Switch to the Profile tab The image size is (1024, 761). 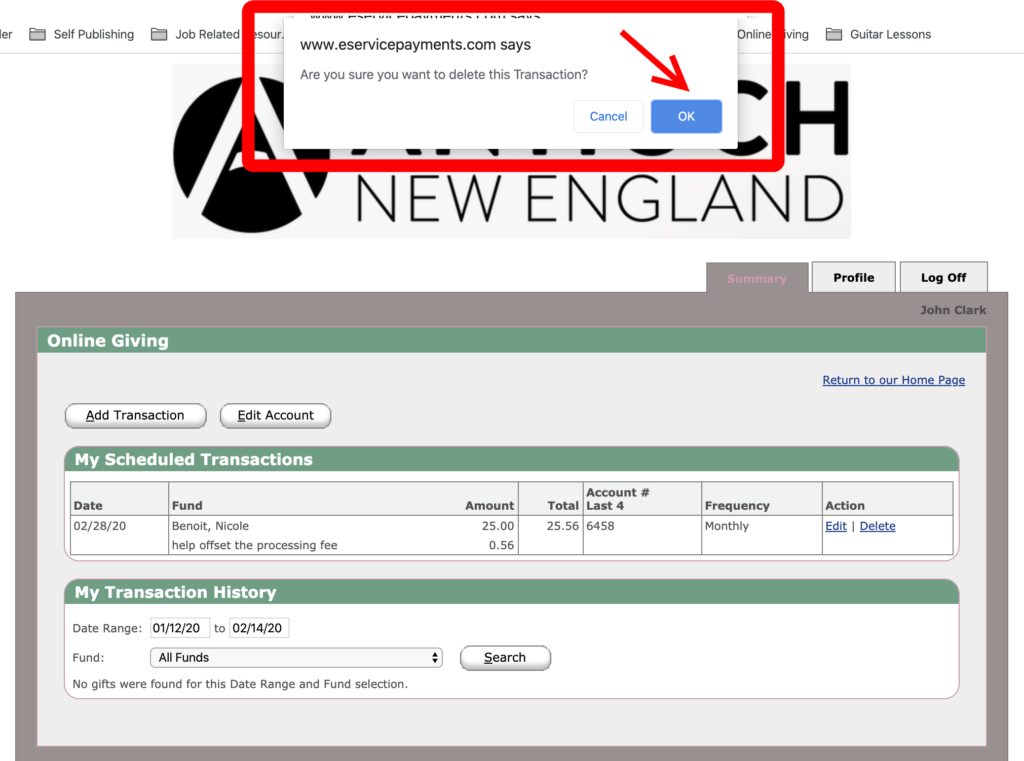coord(854,277)
